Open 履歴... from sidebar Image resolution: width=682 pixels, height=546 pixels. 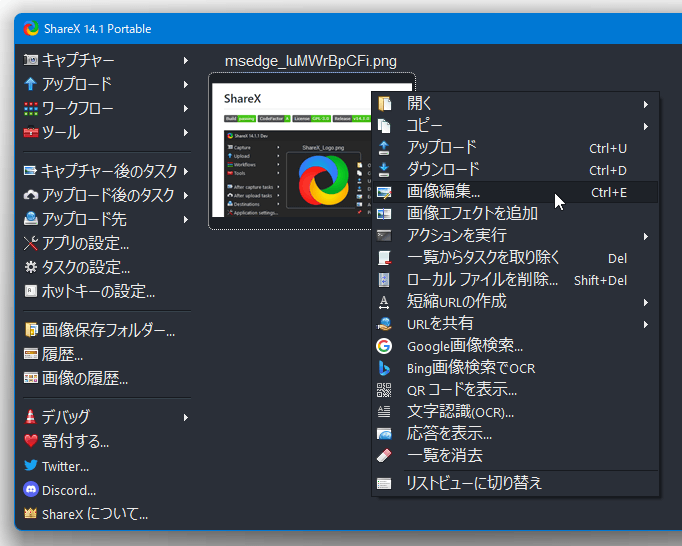click(x=107, y=354)
